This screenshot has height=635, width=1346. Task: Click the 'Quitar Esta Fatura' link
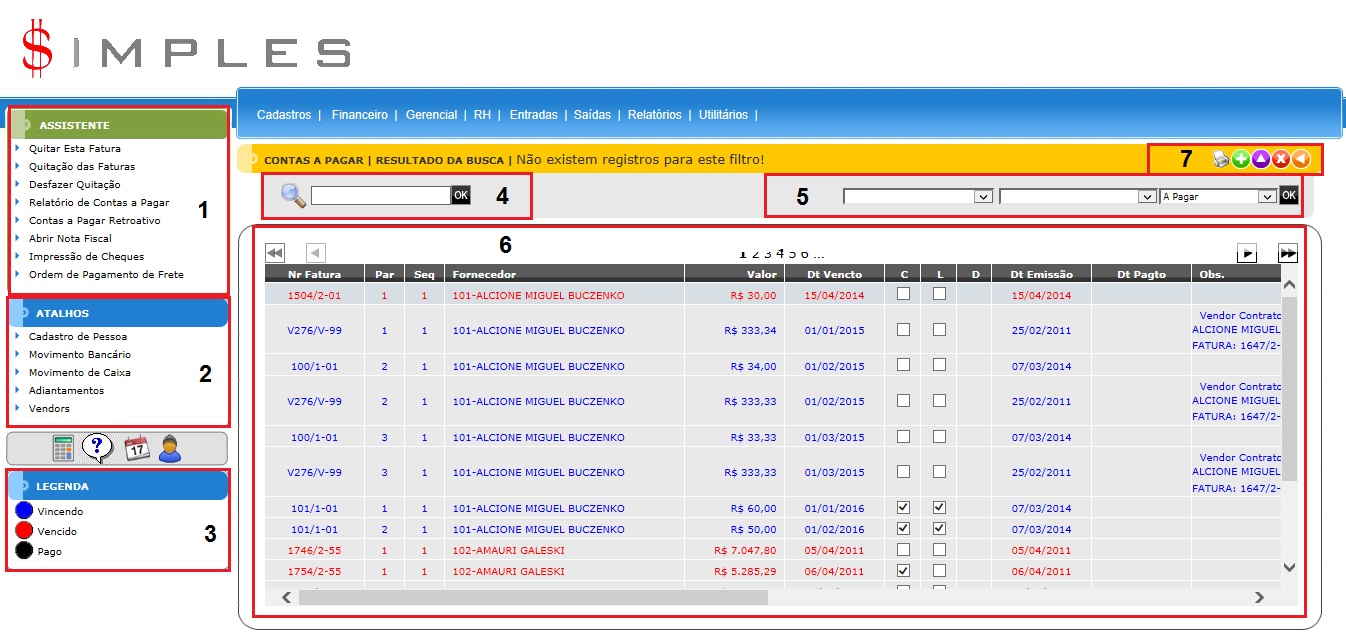tap(75, 149)
